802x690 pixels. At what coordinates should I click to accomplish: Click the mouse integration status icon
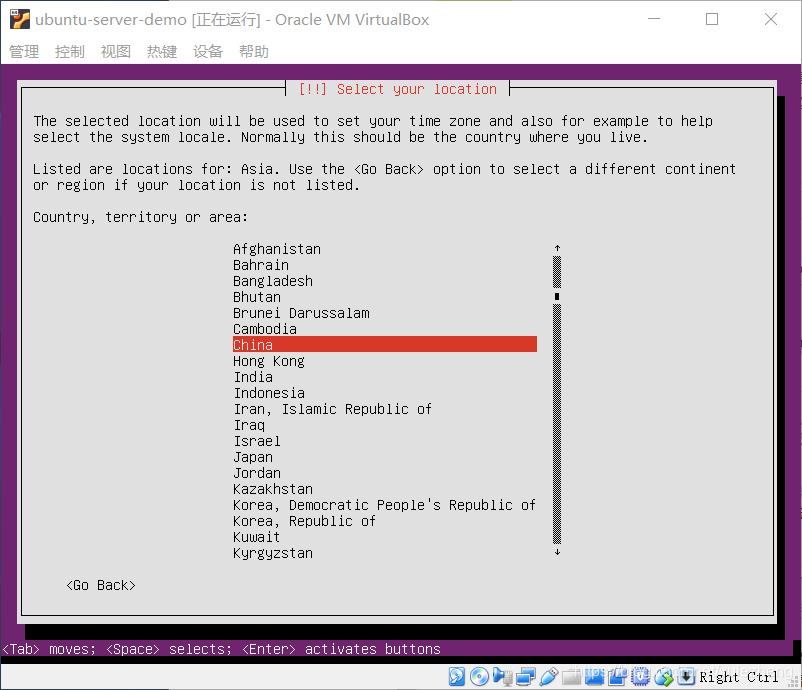pyautogui.click(x=664, y=676)
